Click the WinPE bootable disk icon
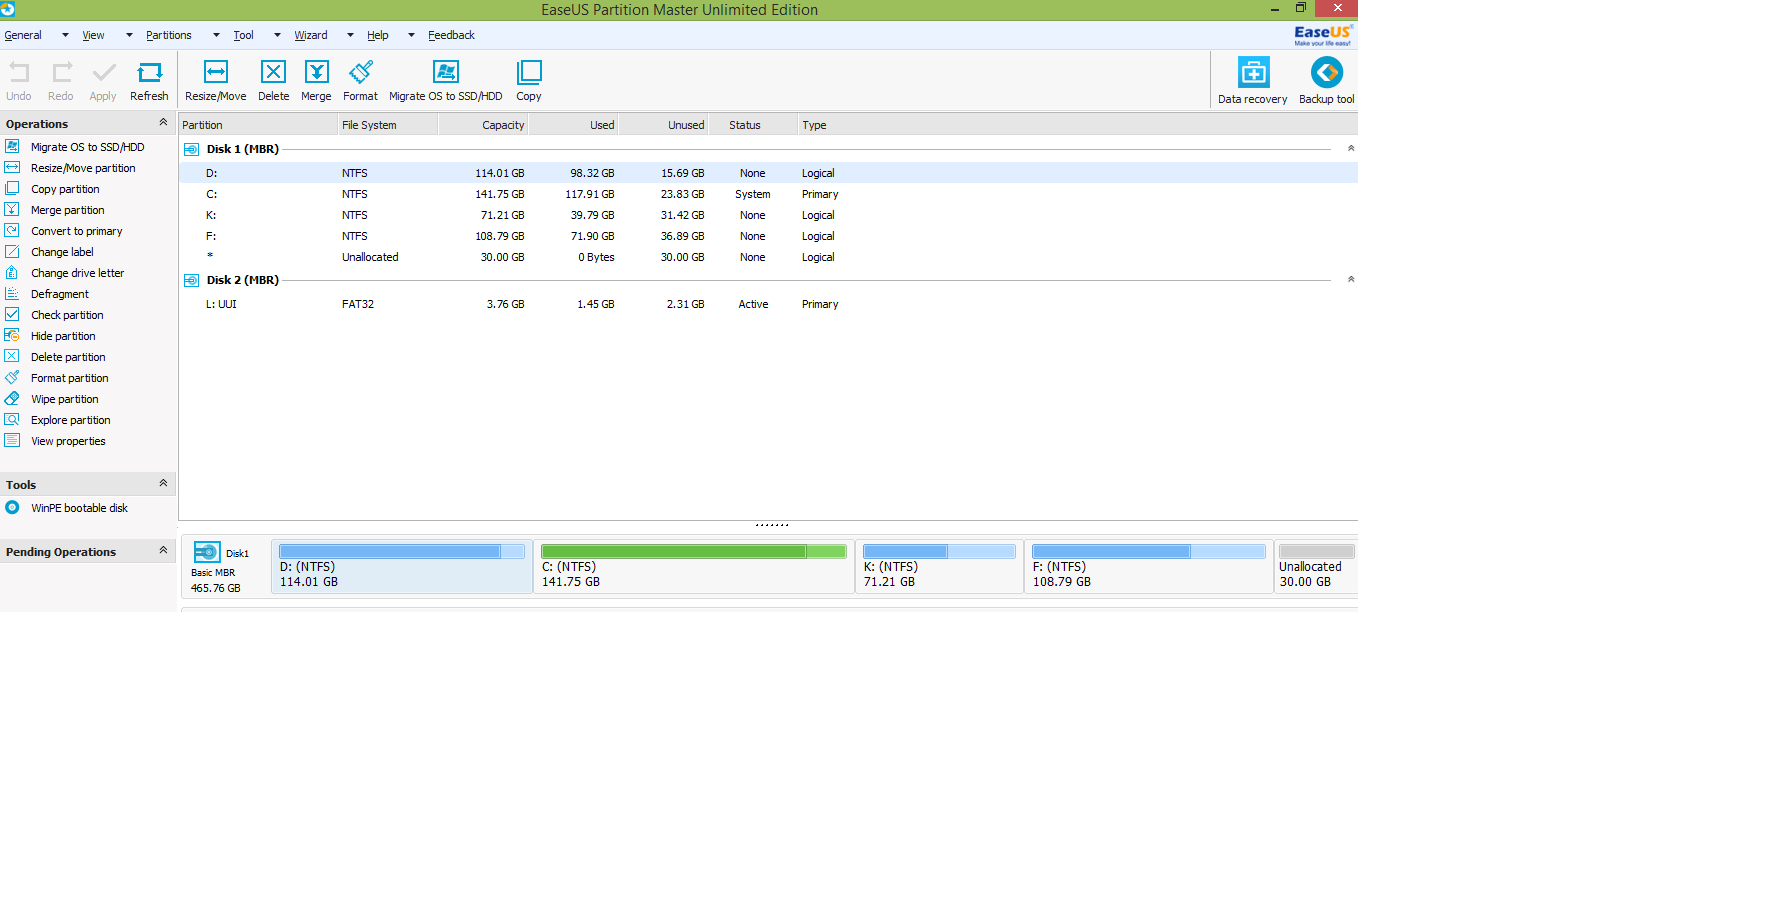The width and height of the screenshot is (1772, 912). click(x=12, y=507)
